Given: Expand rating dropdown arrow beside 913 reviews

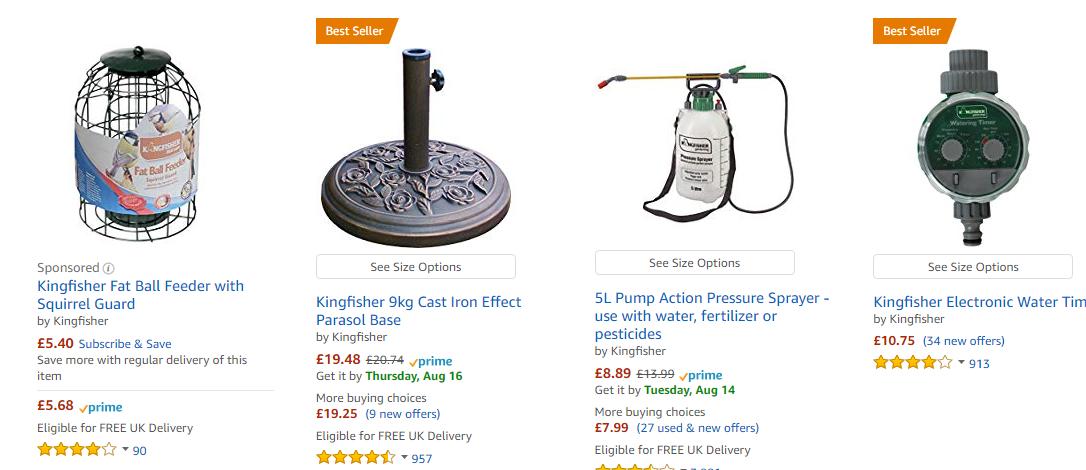Looking at the screenshot, I should click(961, 363).
